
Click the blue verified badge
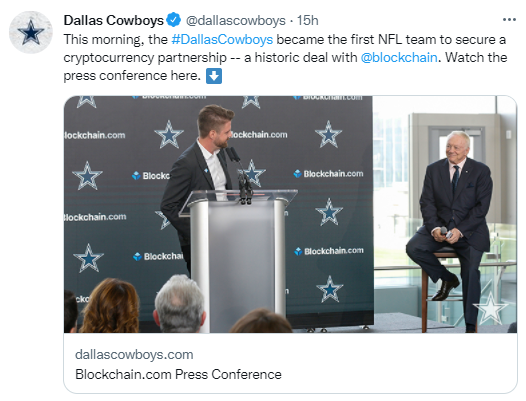click(174, 20)
